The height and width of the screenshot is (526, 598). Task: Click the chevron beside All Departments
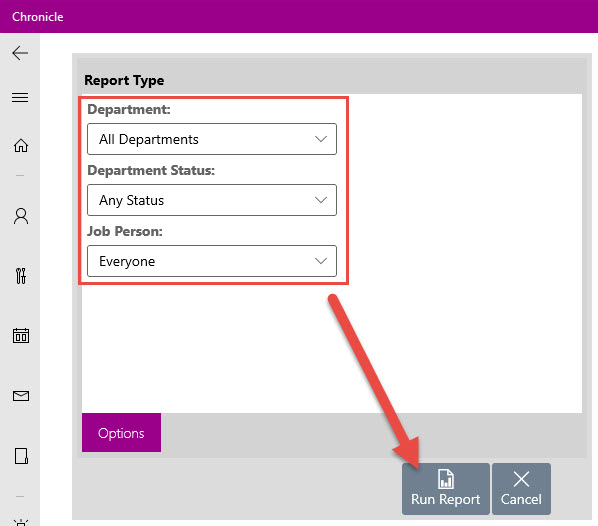tap(321, 139)
